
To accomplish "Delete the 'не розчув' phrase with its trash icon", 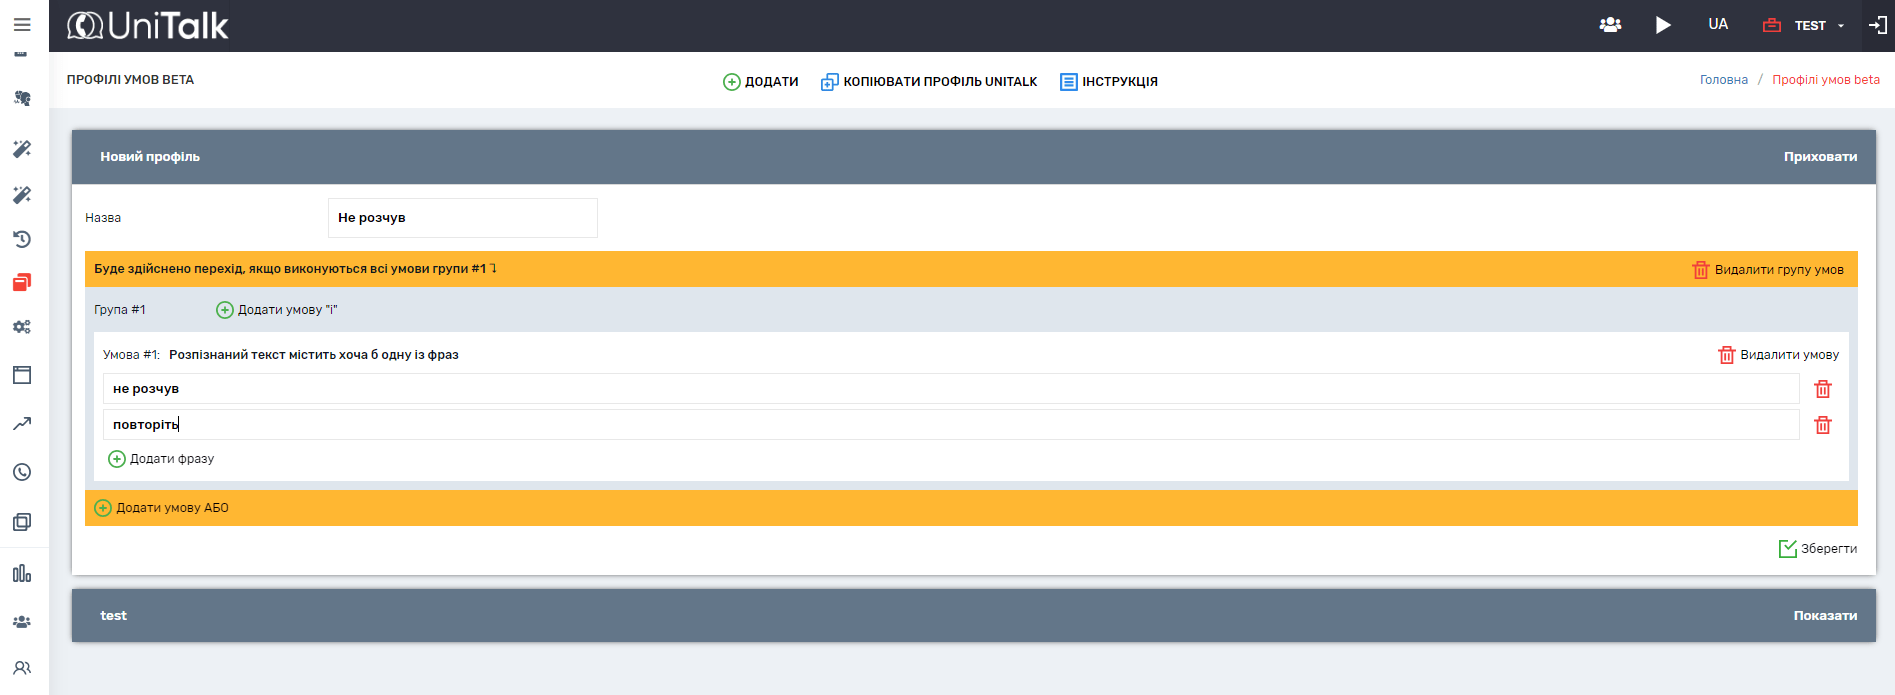I will (1823, 389).
